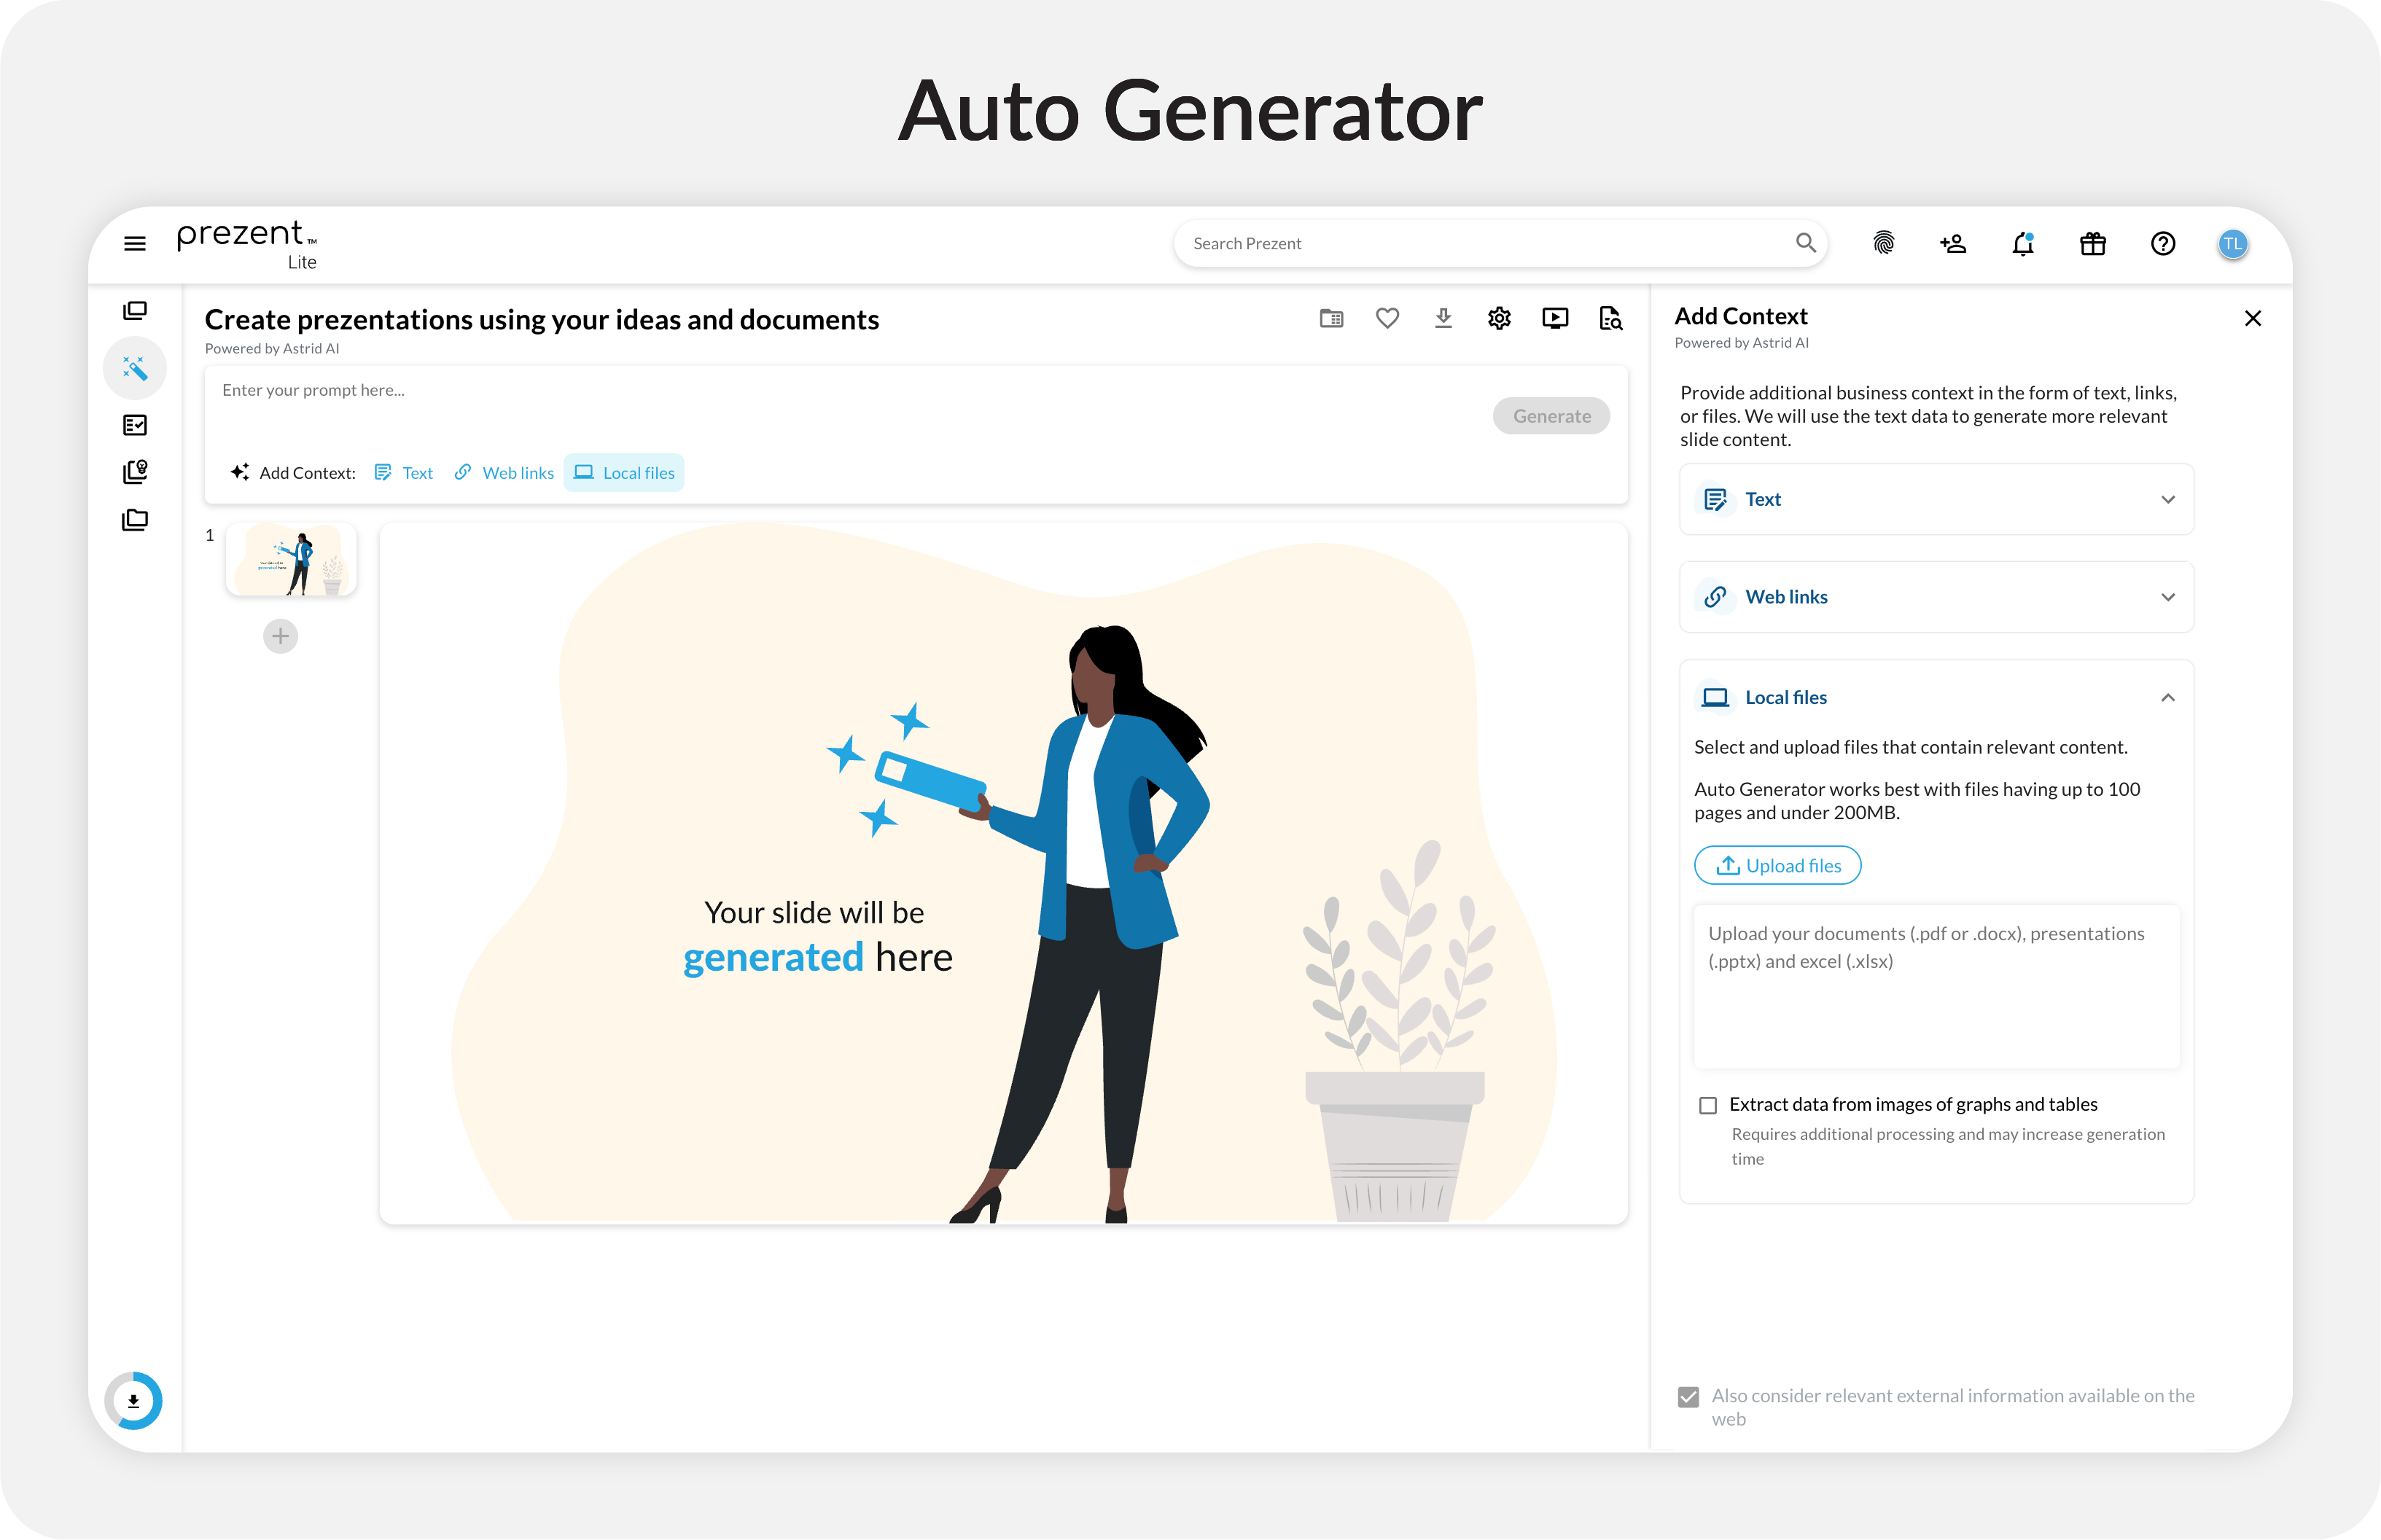Open the TL profile avatar
Viewport: 2381px width, 1540px height.
(2233, 243)
